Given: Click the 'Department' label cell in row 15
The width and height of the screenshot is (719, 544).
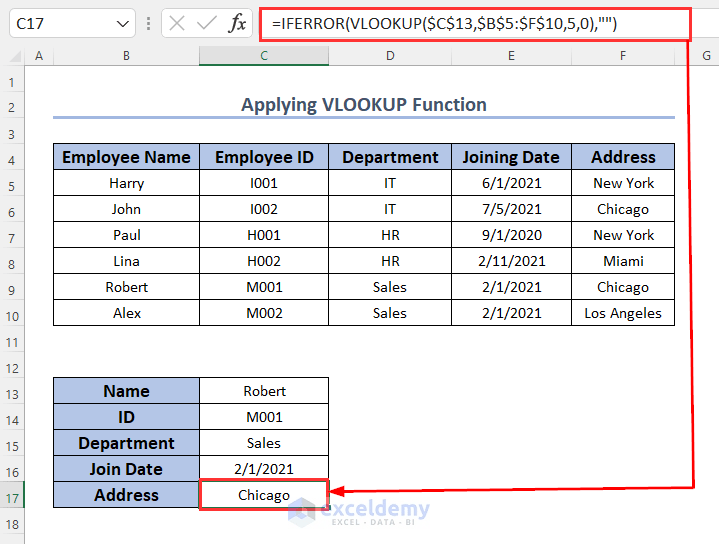Looking at the screenshot, I should (126, 443).
